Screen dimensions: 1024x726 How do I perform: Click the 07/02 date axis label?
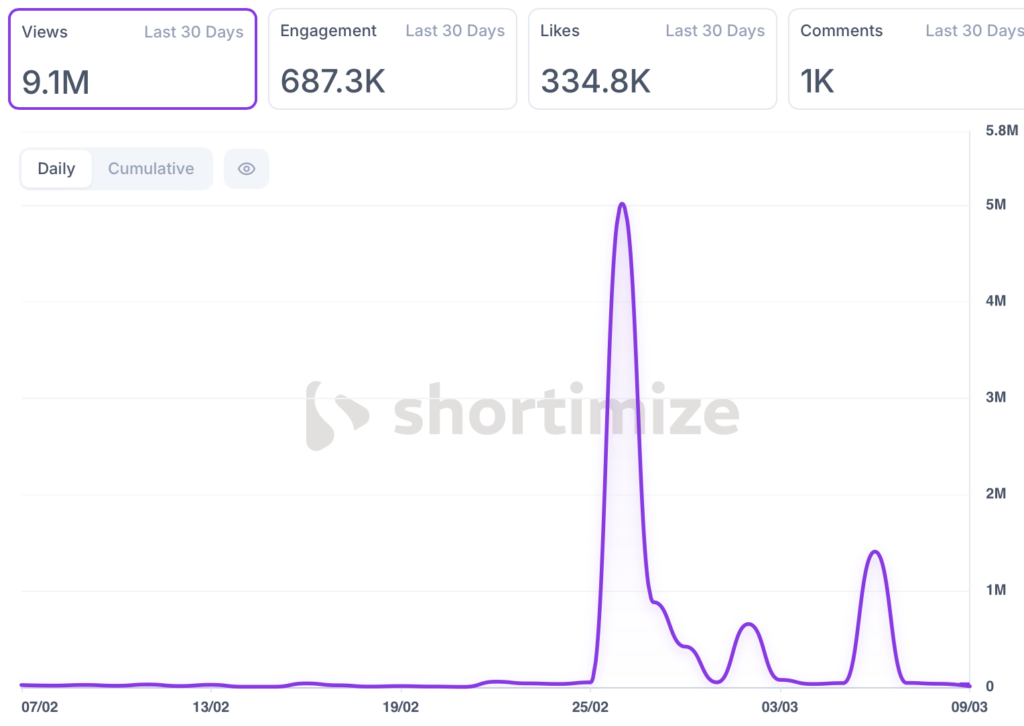tap(40, 707)
